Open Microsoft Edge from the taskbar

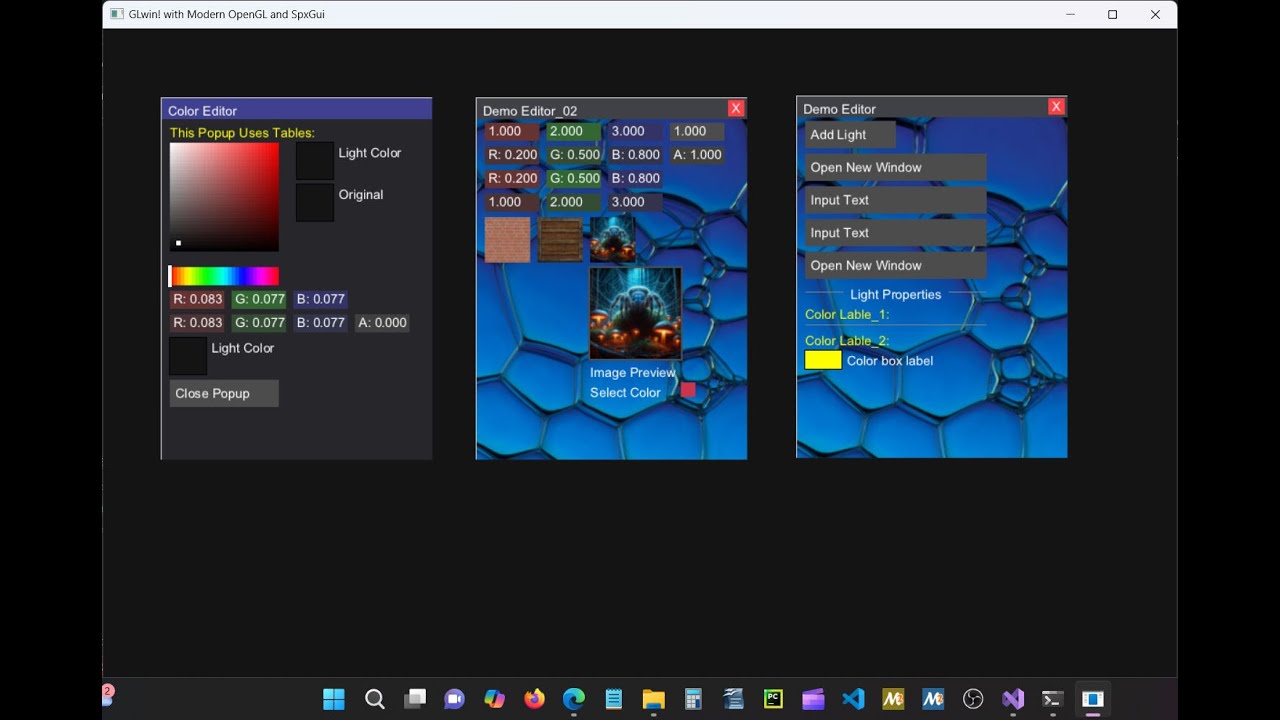click(x=574, y=699)
